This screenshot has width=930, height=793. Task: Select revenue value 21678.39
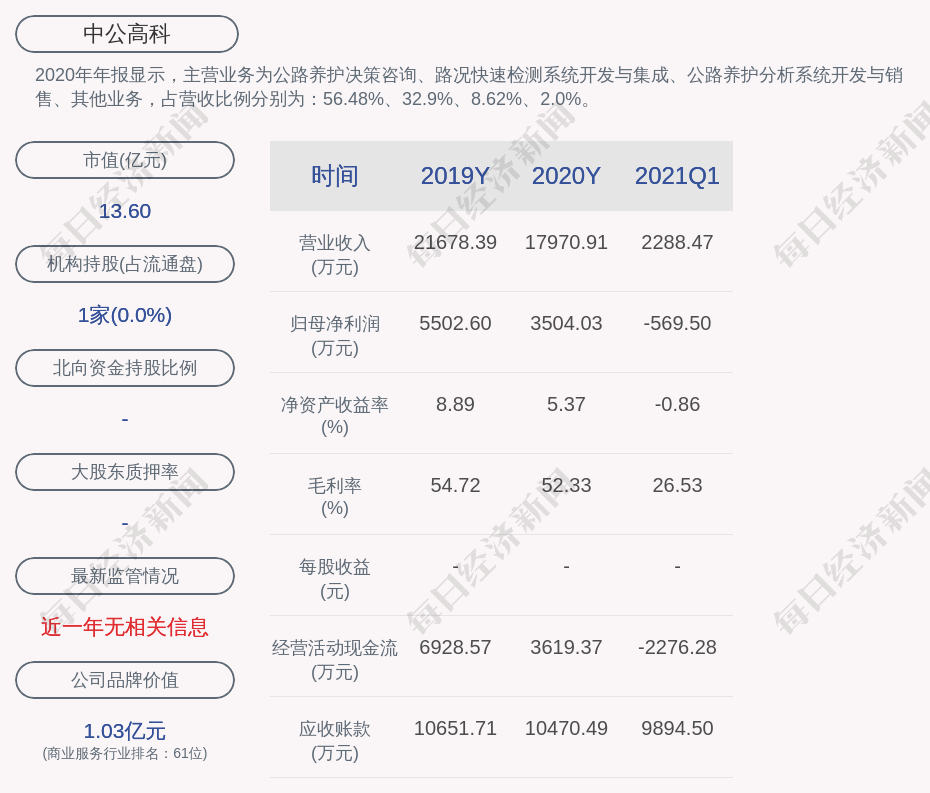click(x=455, y=243)
